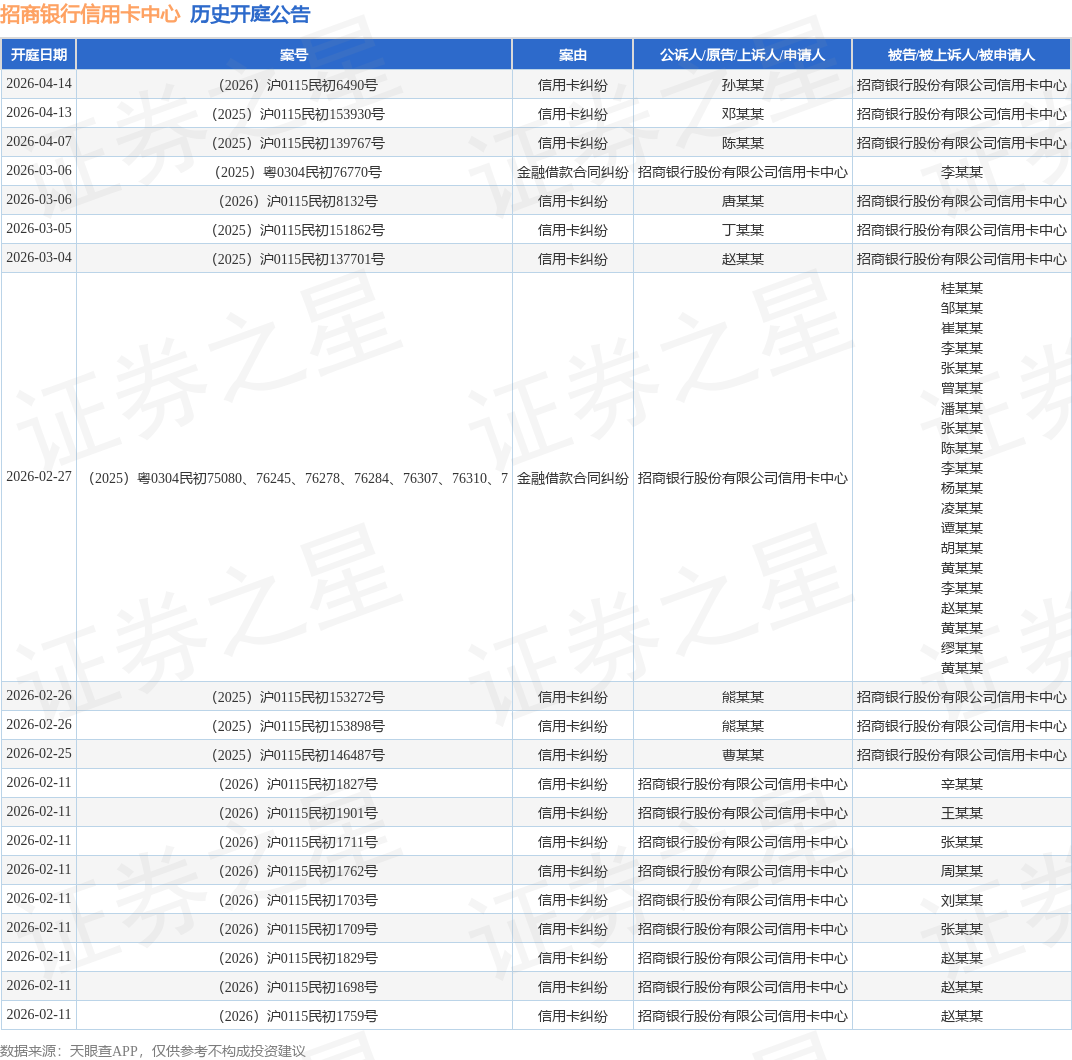The width and height of the screenshot is (1072, 1060).
Task: Select the heading 历史开庭公告
Action: 250,14
